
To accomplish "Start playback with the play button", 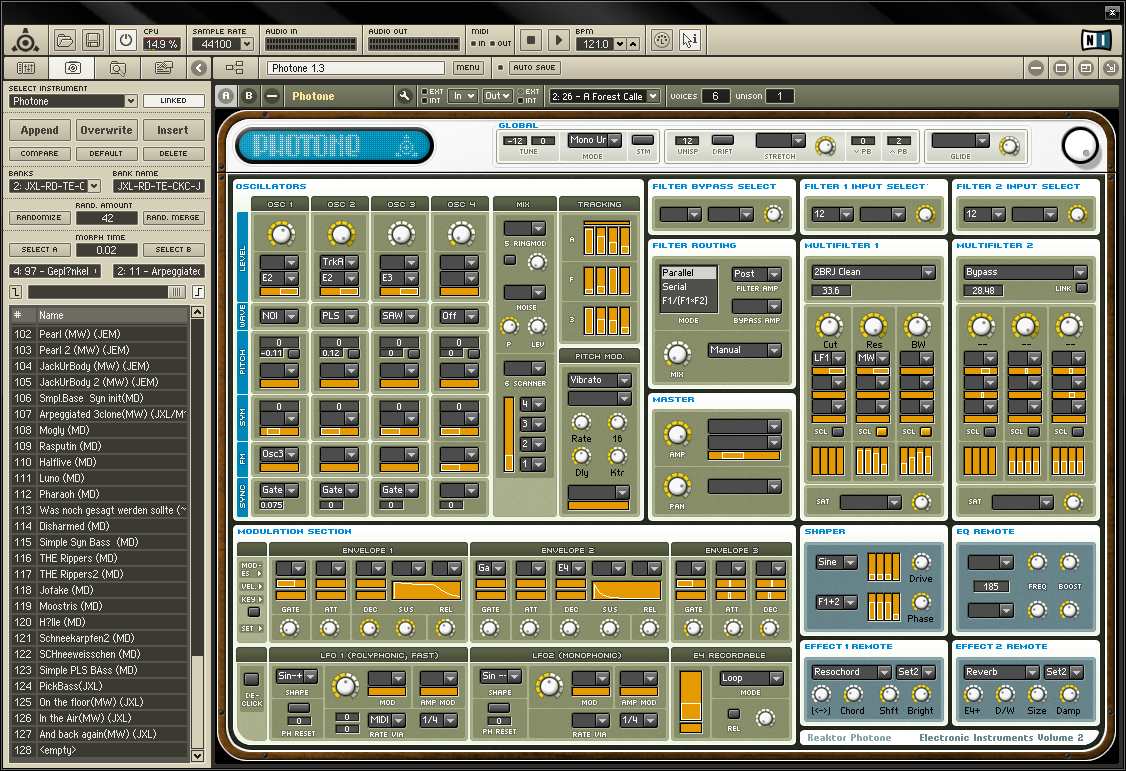I will tap(558, 40).
